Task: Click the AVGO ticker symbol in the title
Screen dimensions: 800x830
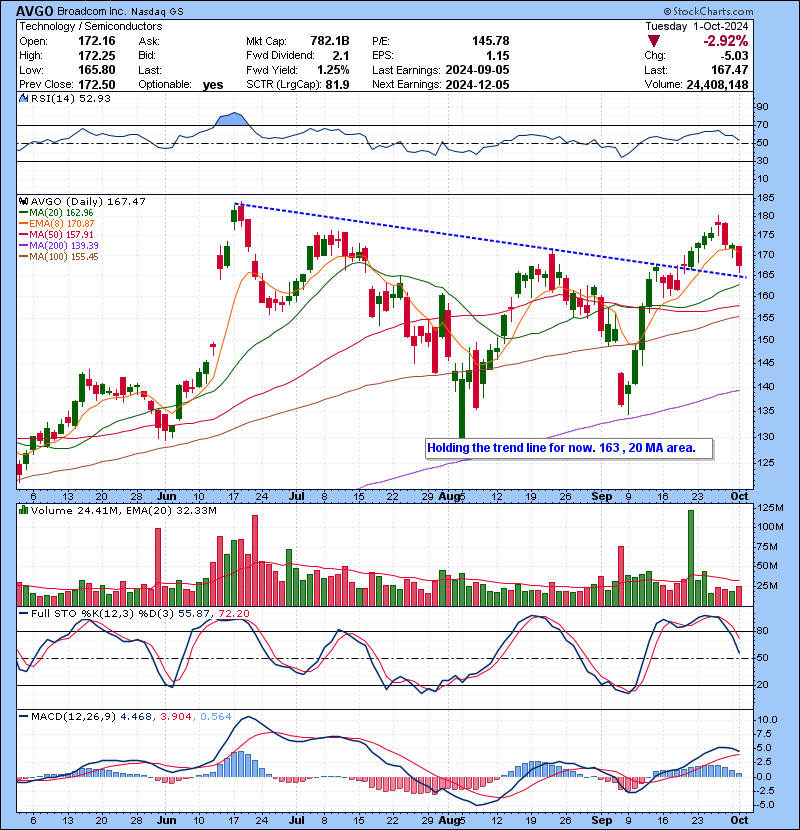Action: 34,11
